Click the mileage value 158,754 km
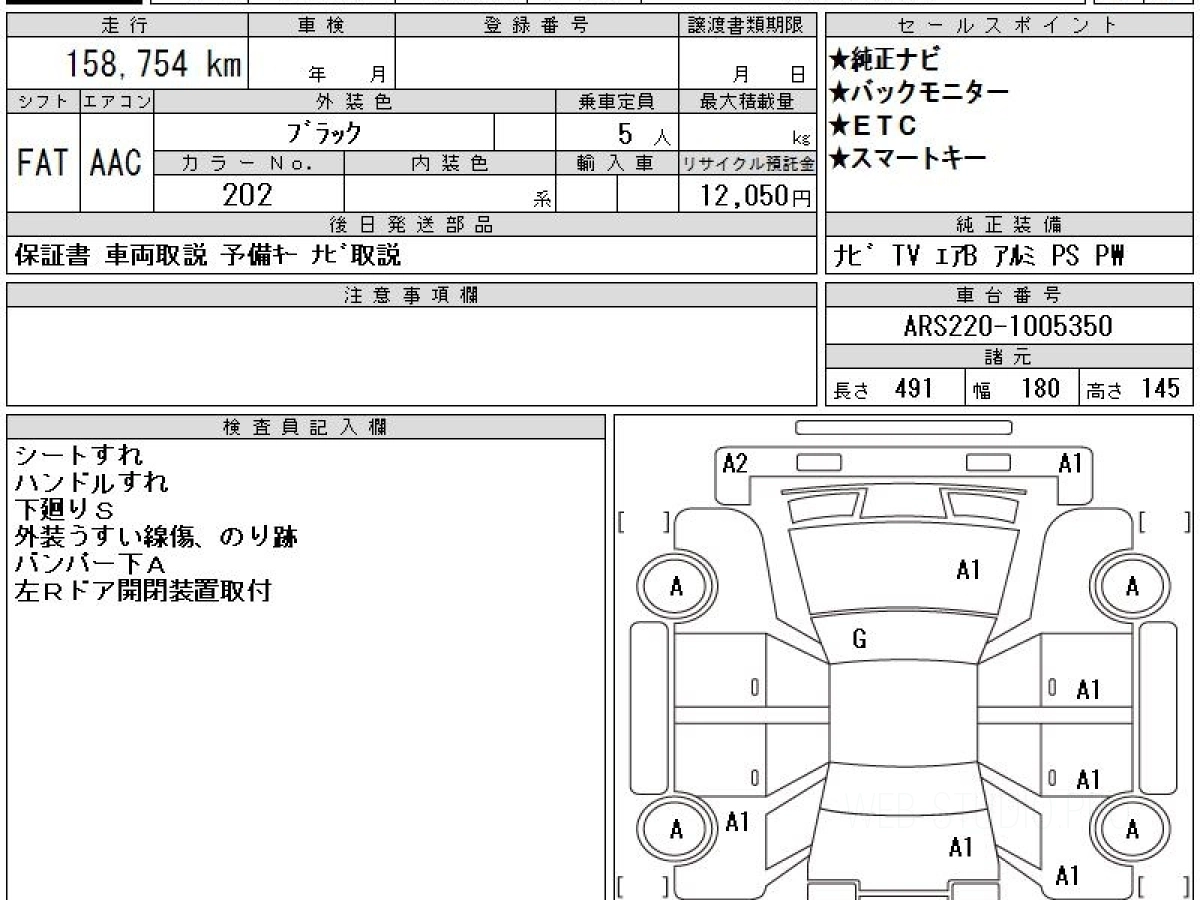Viewport: 1200px width, 900px height. [x=153, y=65]
